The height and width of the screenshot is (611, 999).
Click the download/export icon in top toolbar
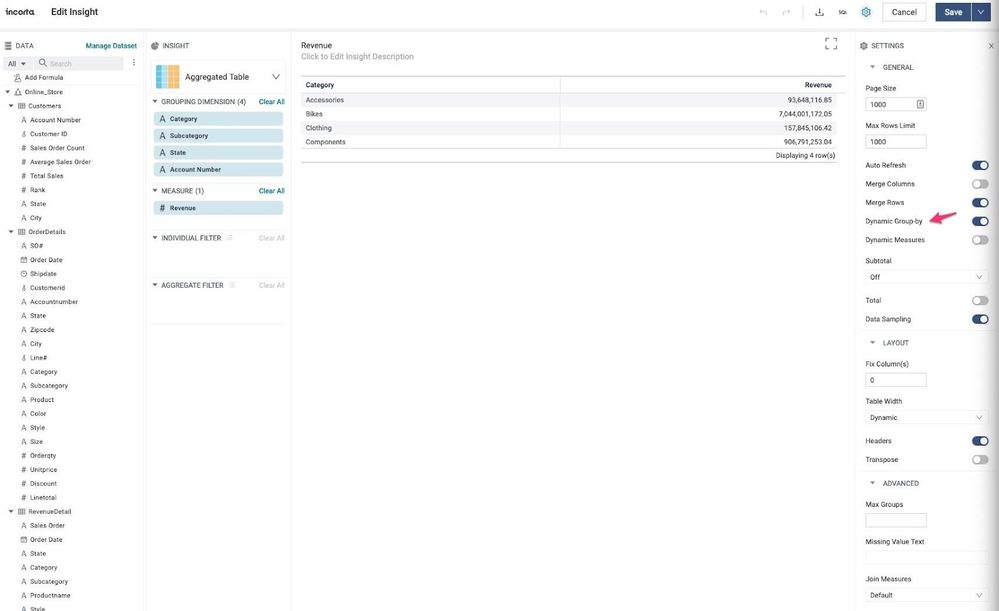[x=819, y=12]
